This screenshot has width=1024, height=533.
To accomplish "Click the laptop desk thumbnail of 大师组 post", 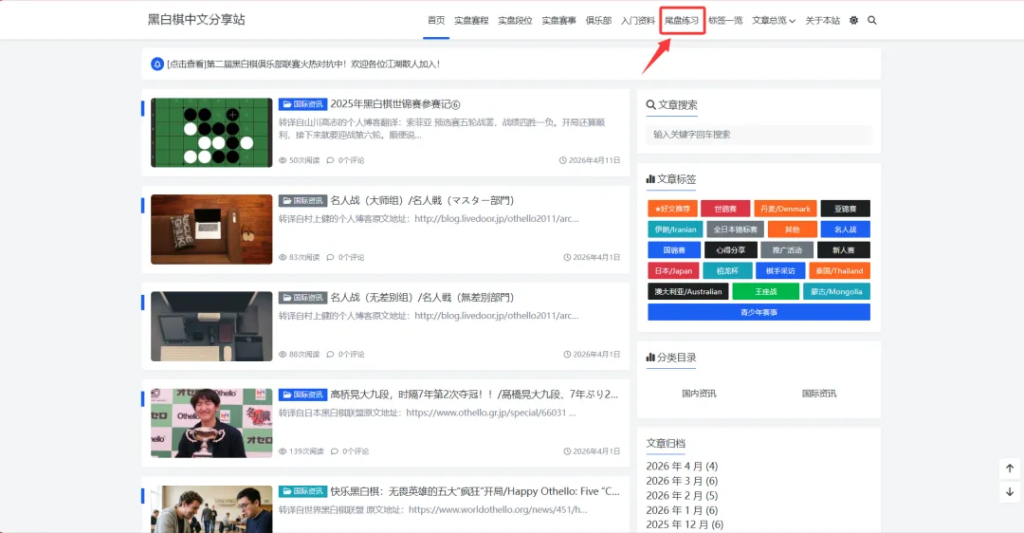I will click(212, 229).
